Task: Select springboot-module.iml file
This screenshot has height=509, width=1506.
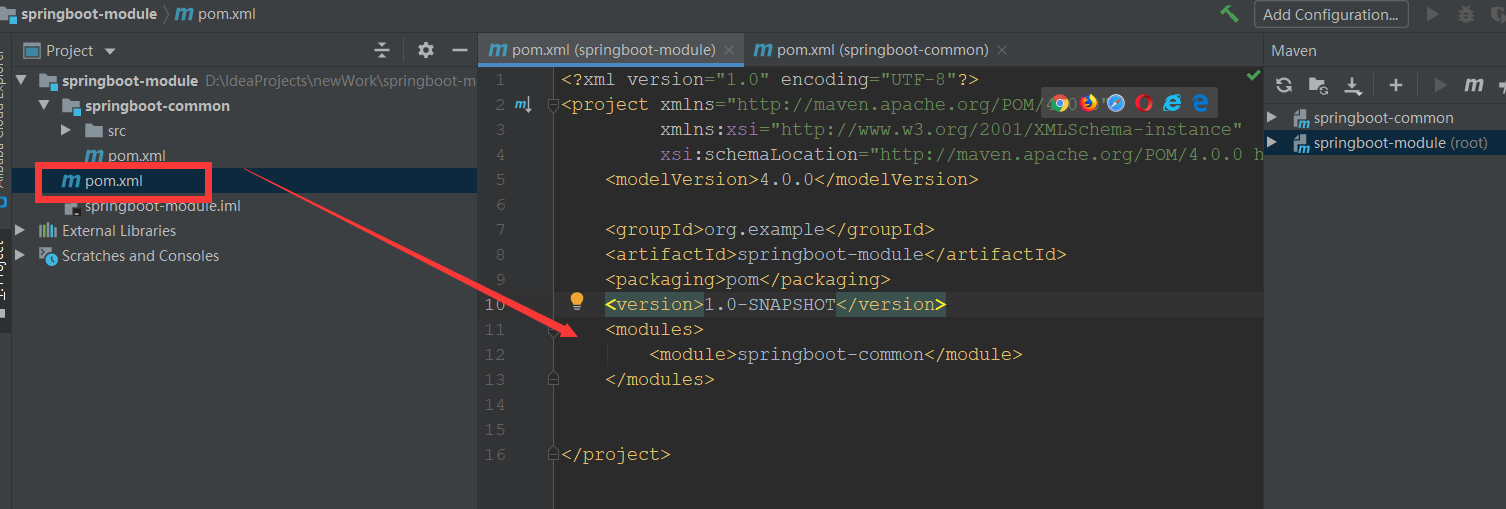Action: pyautogui.click(x=151, y=205)
